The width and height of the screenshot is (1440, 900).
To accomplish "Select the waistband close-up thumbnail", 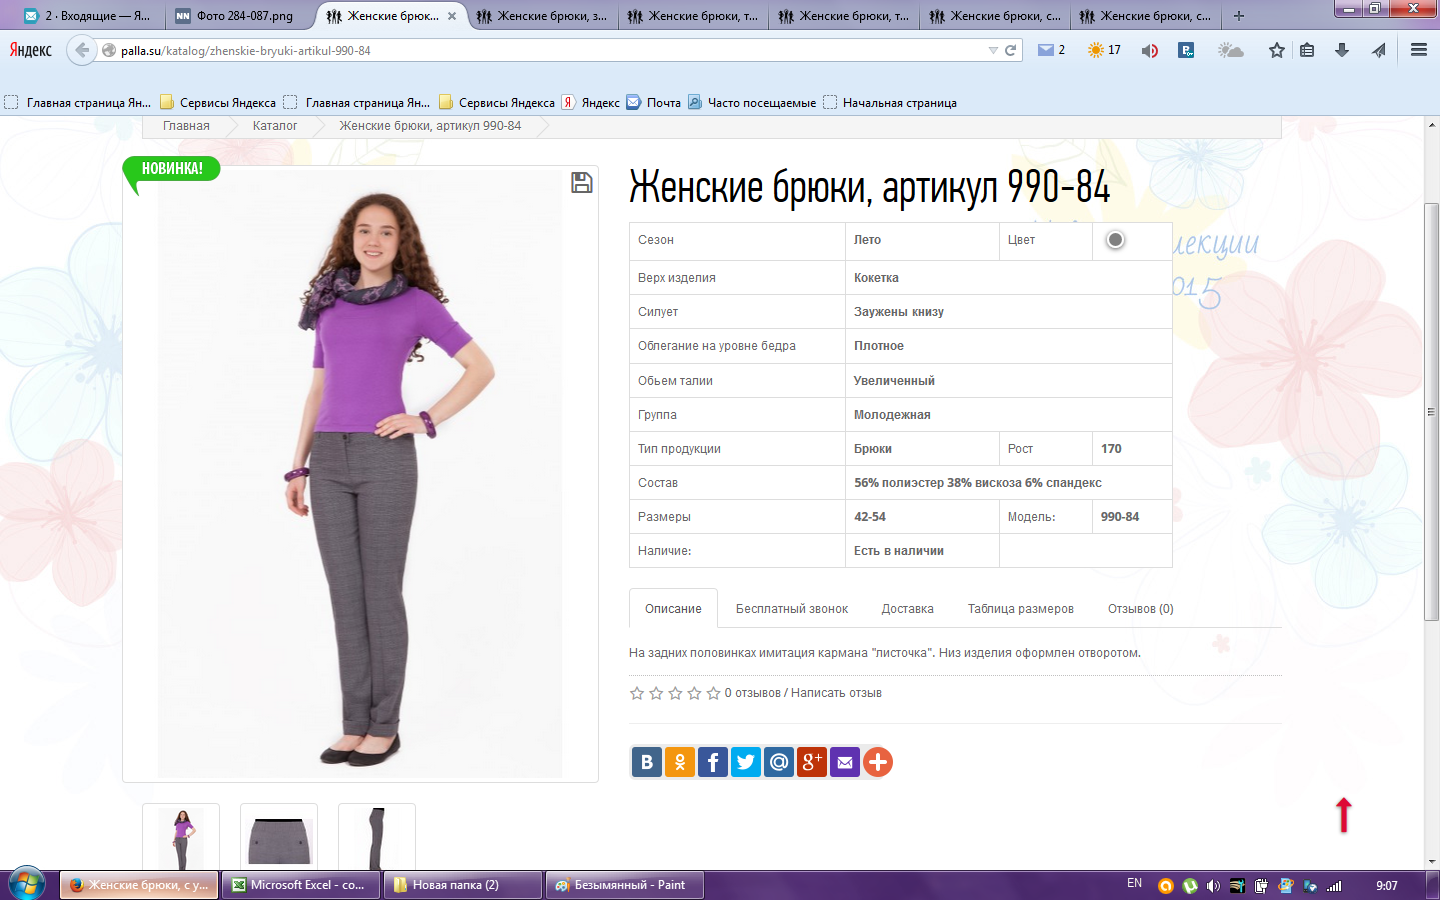I will coord(279,837).
